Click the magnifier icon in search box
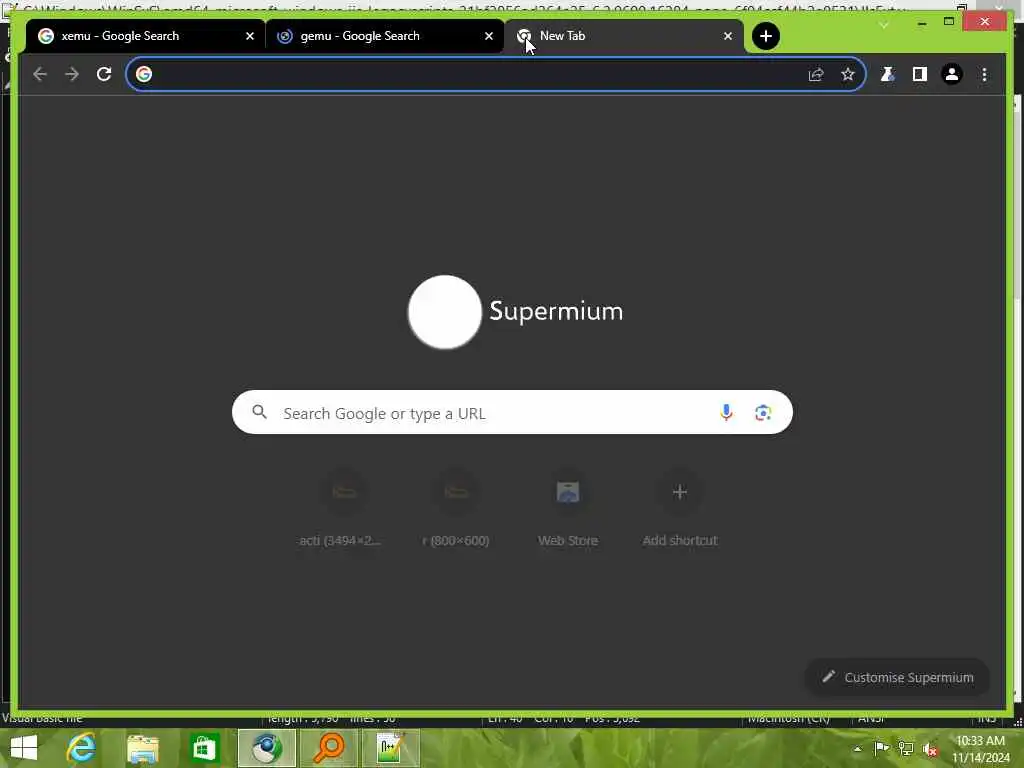 point(259,412)
